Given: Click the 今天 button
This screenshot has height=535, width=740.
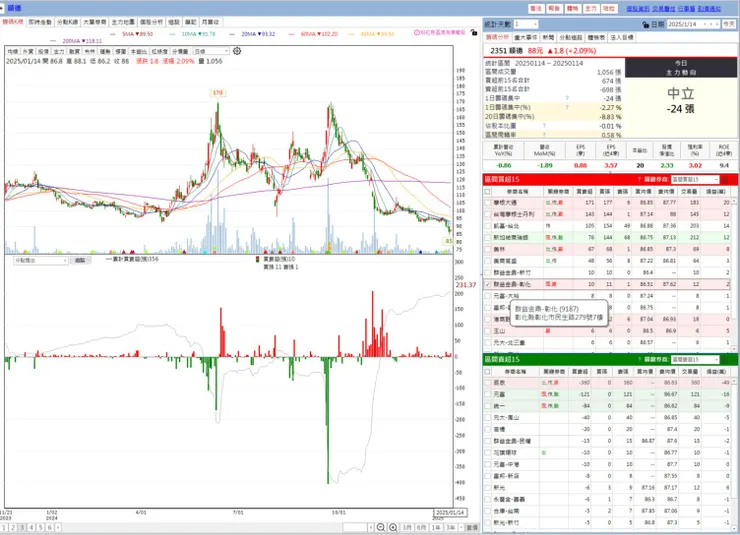Looking at the screenshot, I should (729, 24).
